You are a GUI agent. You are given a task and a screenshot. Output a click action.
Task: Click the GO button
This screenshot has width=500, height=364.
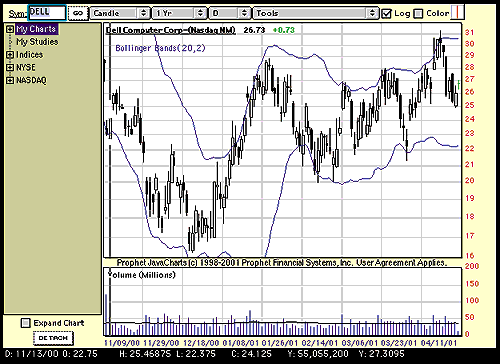click(78, 13)
